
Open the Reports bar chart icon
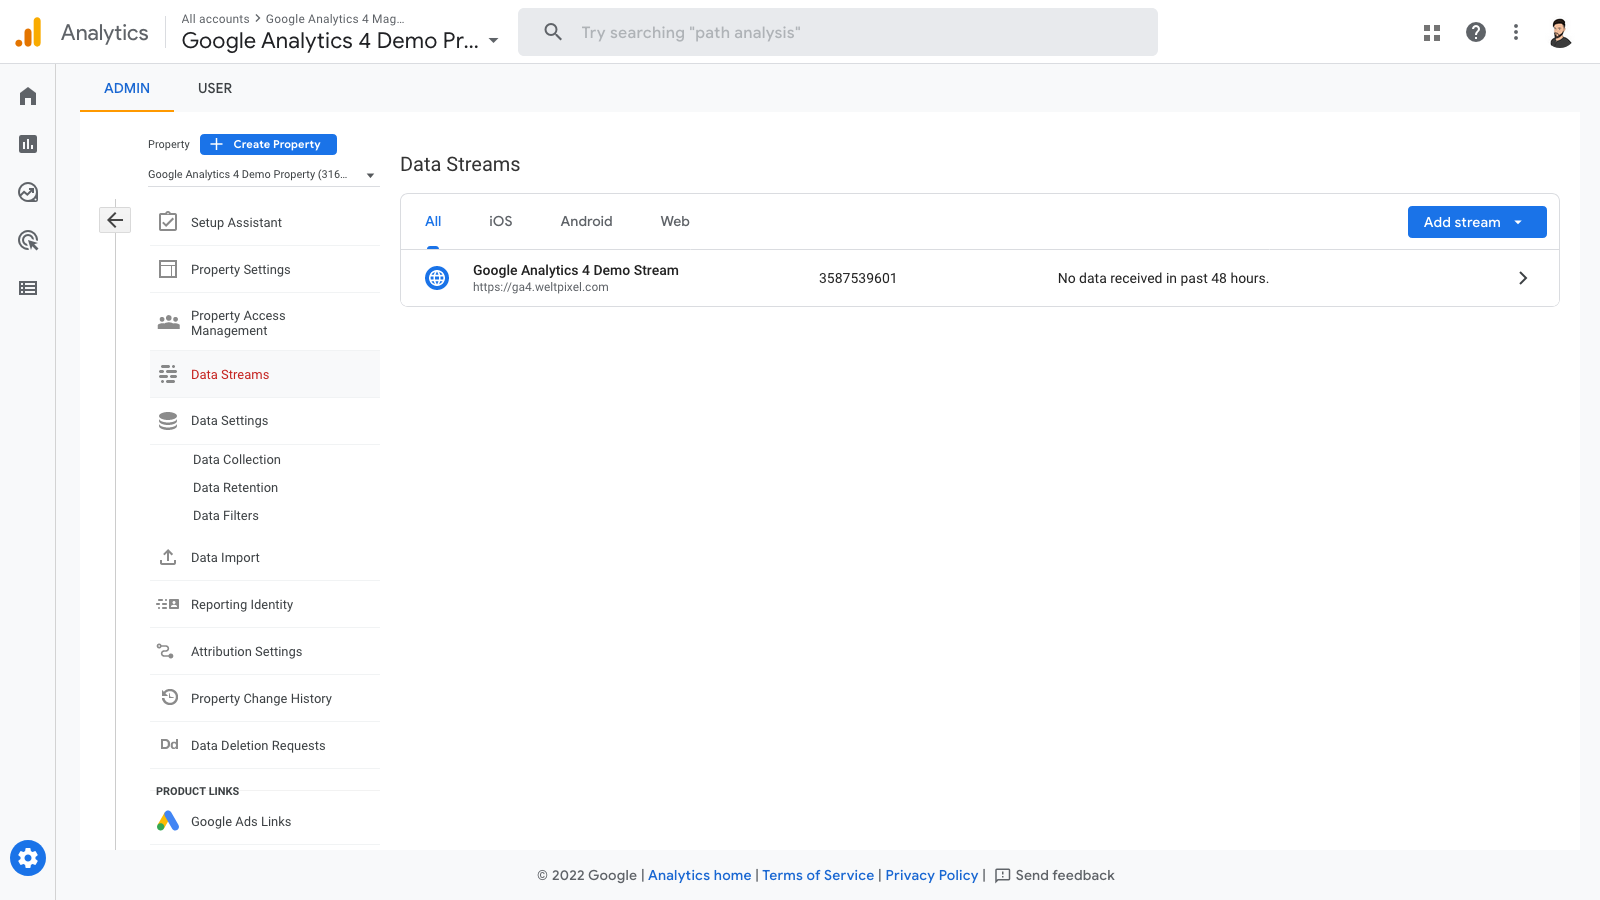pyautogui.click(x=28, y=144)
